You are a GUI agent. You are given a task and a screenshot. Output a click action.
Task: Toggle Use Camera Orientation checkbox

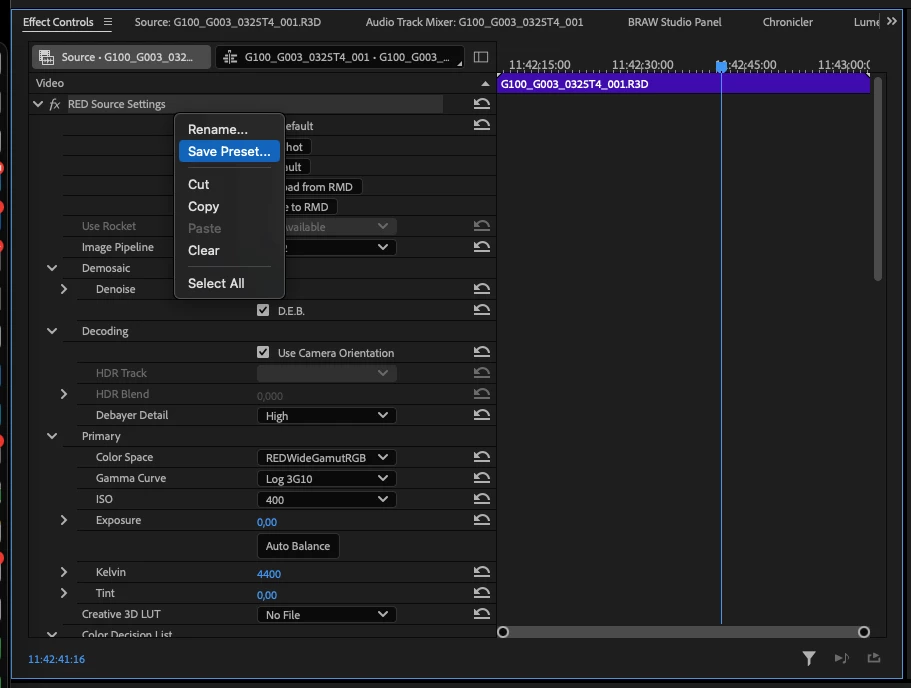point(263,352)
